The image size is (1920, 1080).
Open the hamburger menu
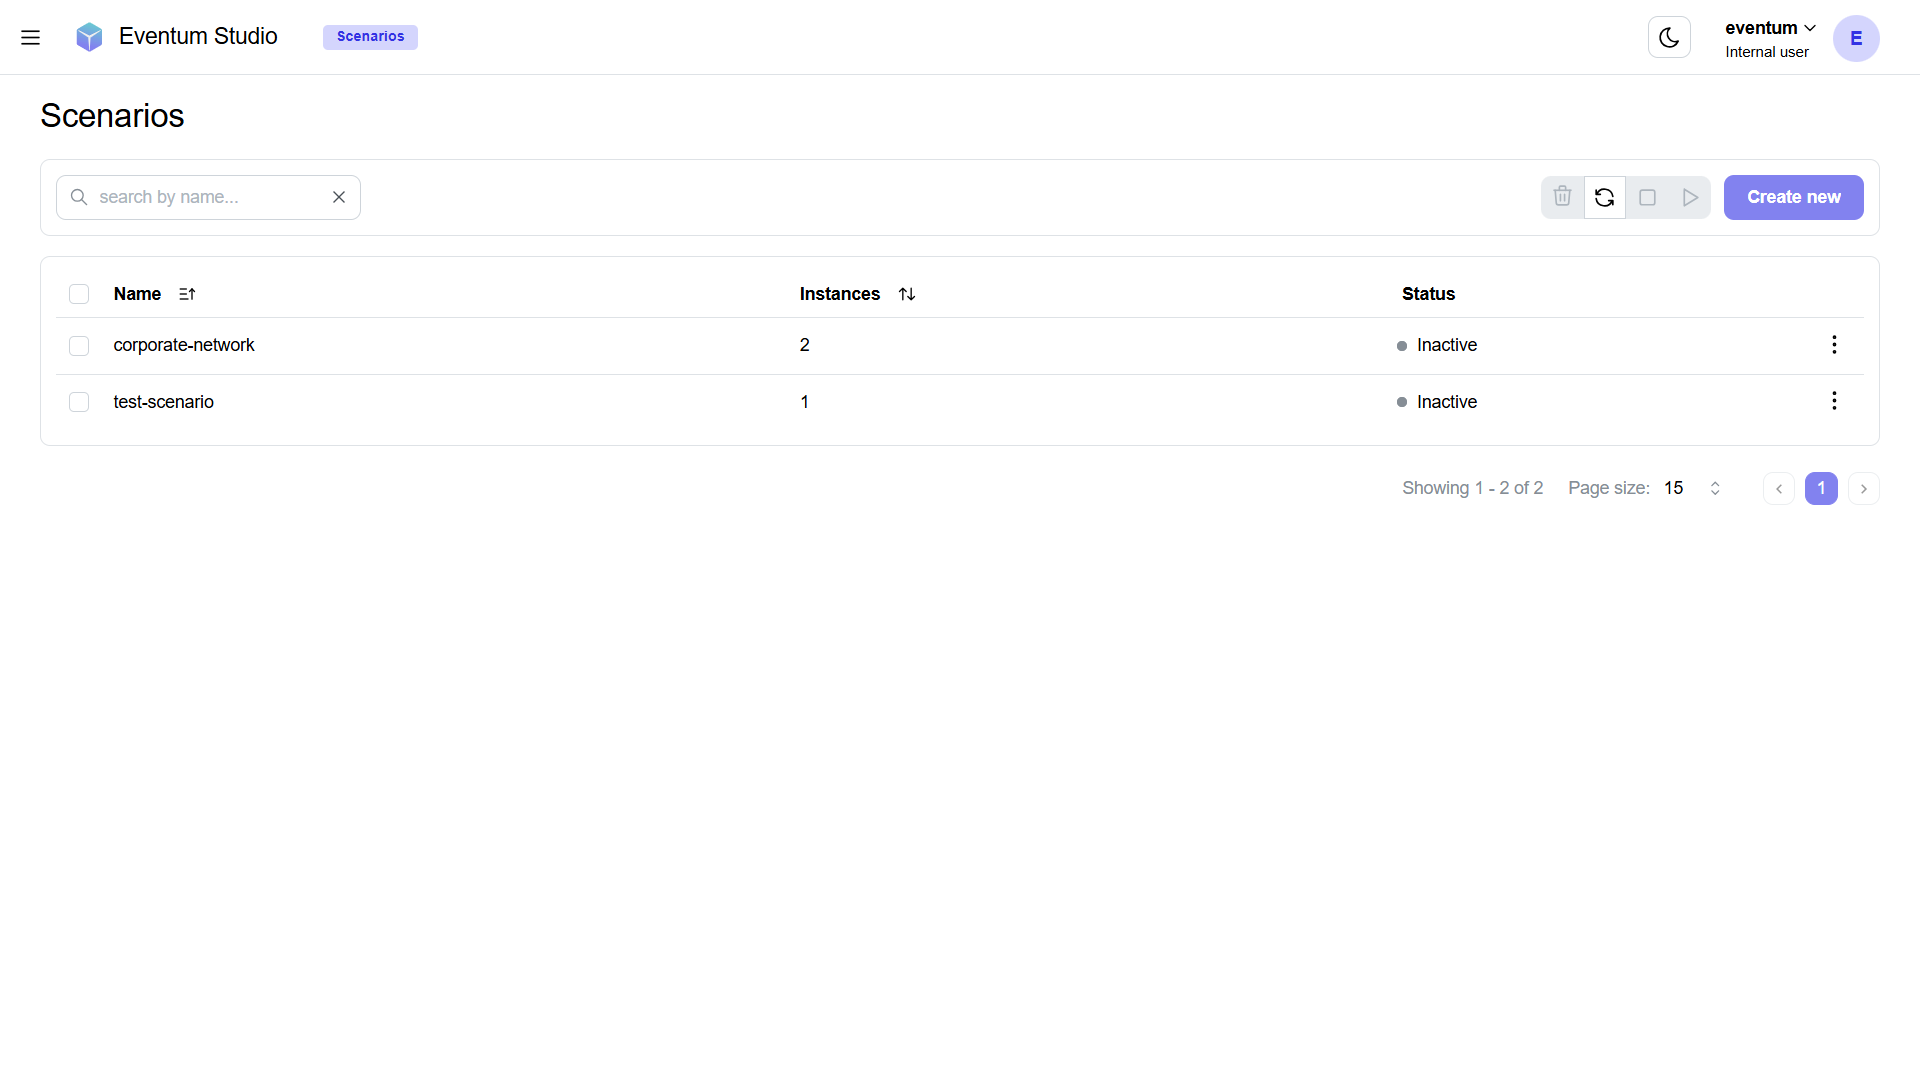click(x=31, y=37)
